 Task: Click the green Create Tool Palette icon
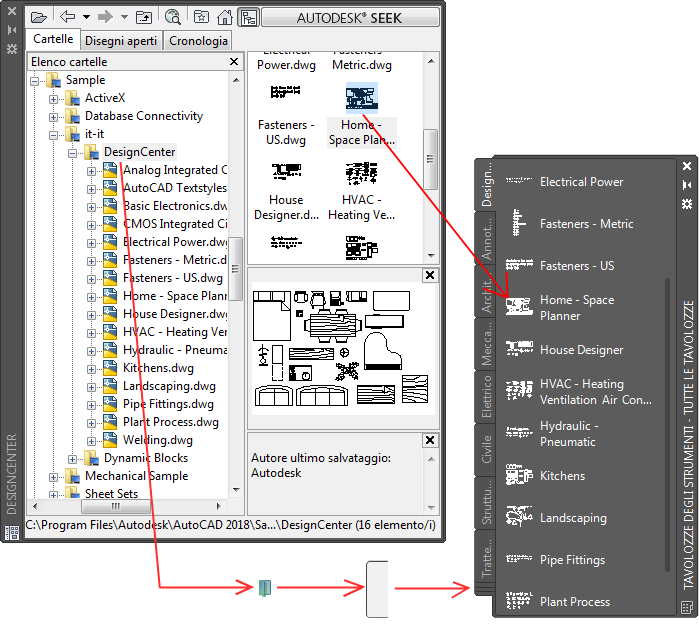[265, 588]
